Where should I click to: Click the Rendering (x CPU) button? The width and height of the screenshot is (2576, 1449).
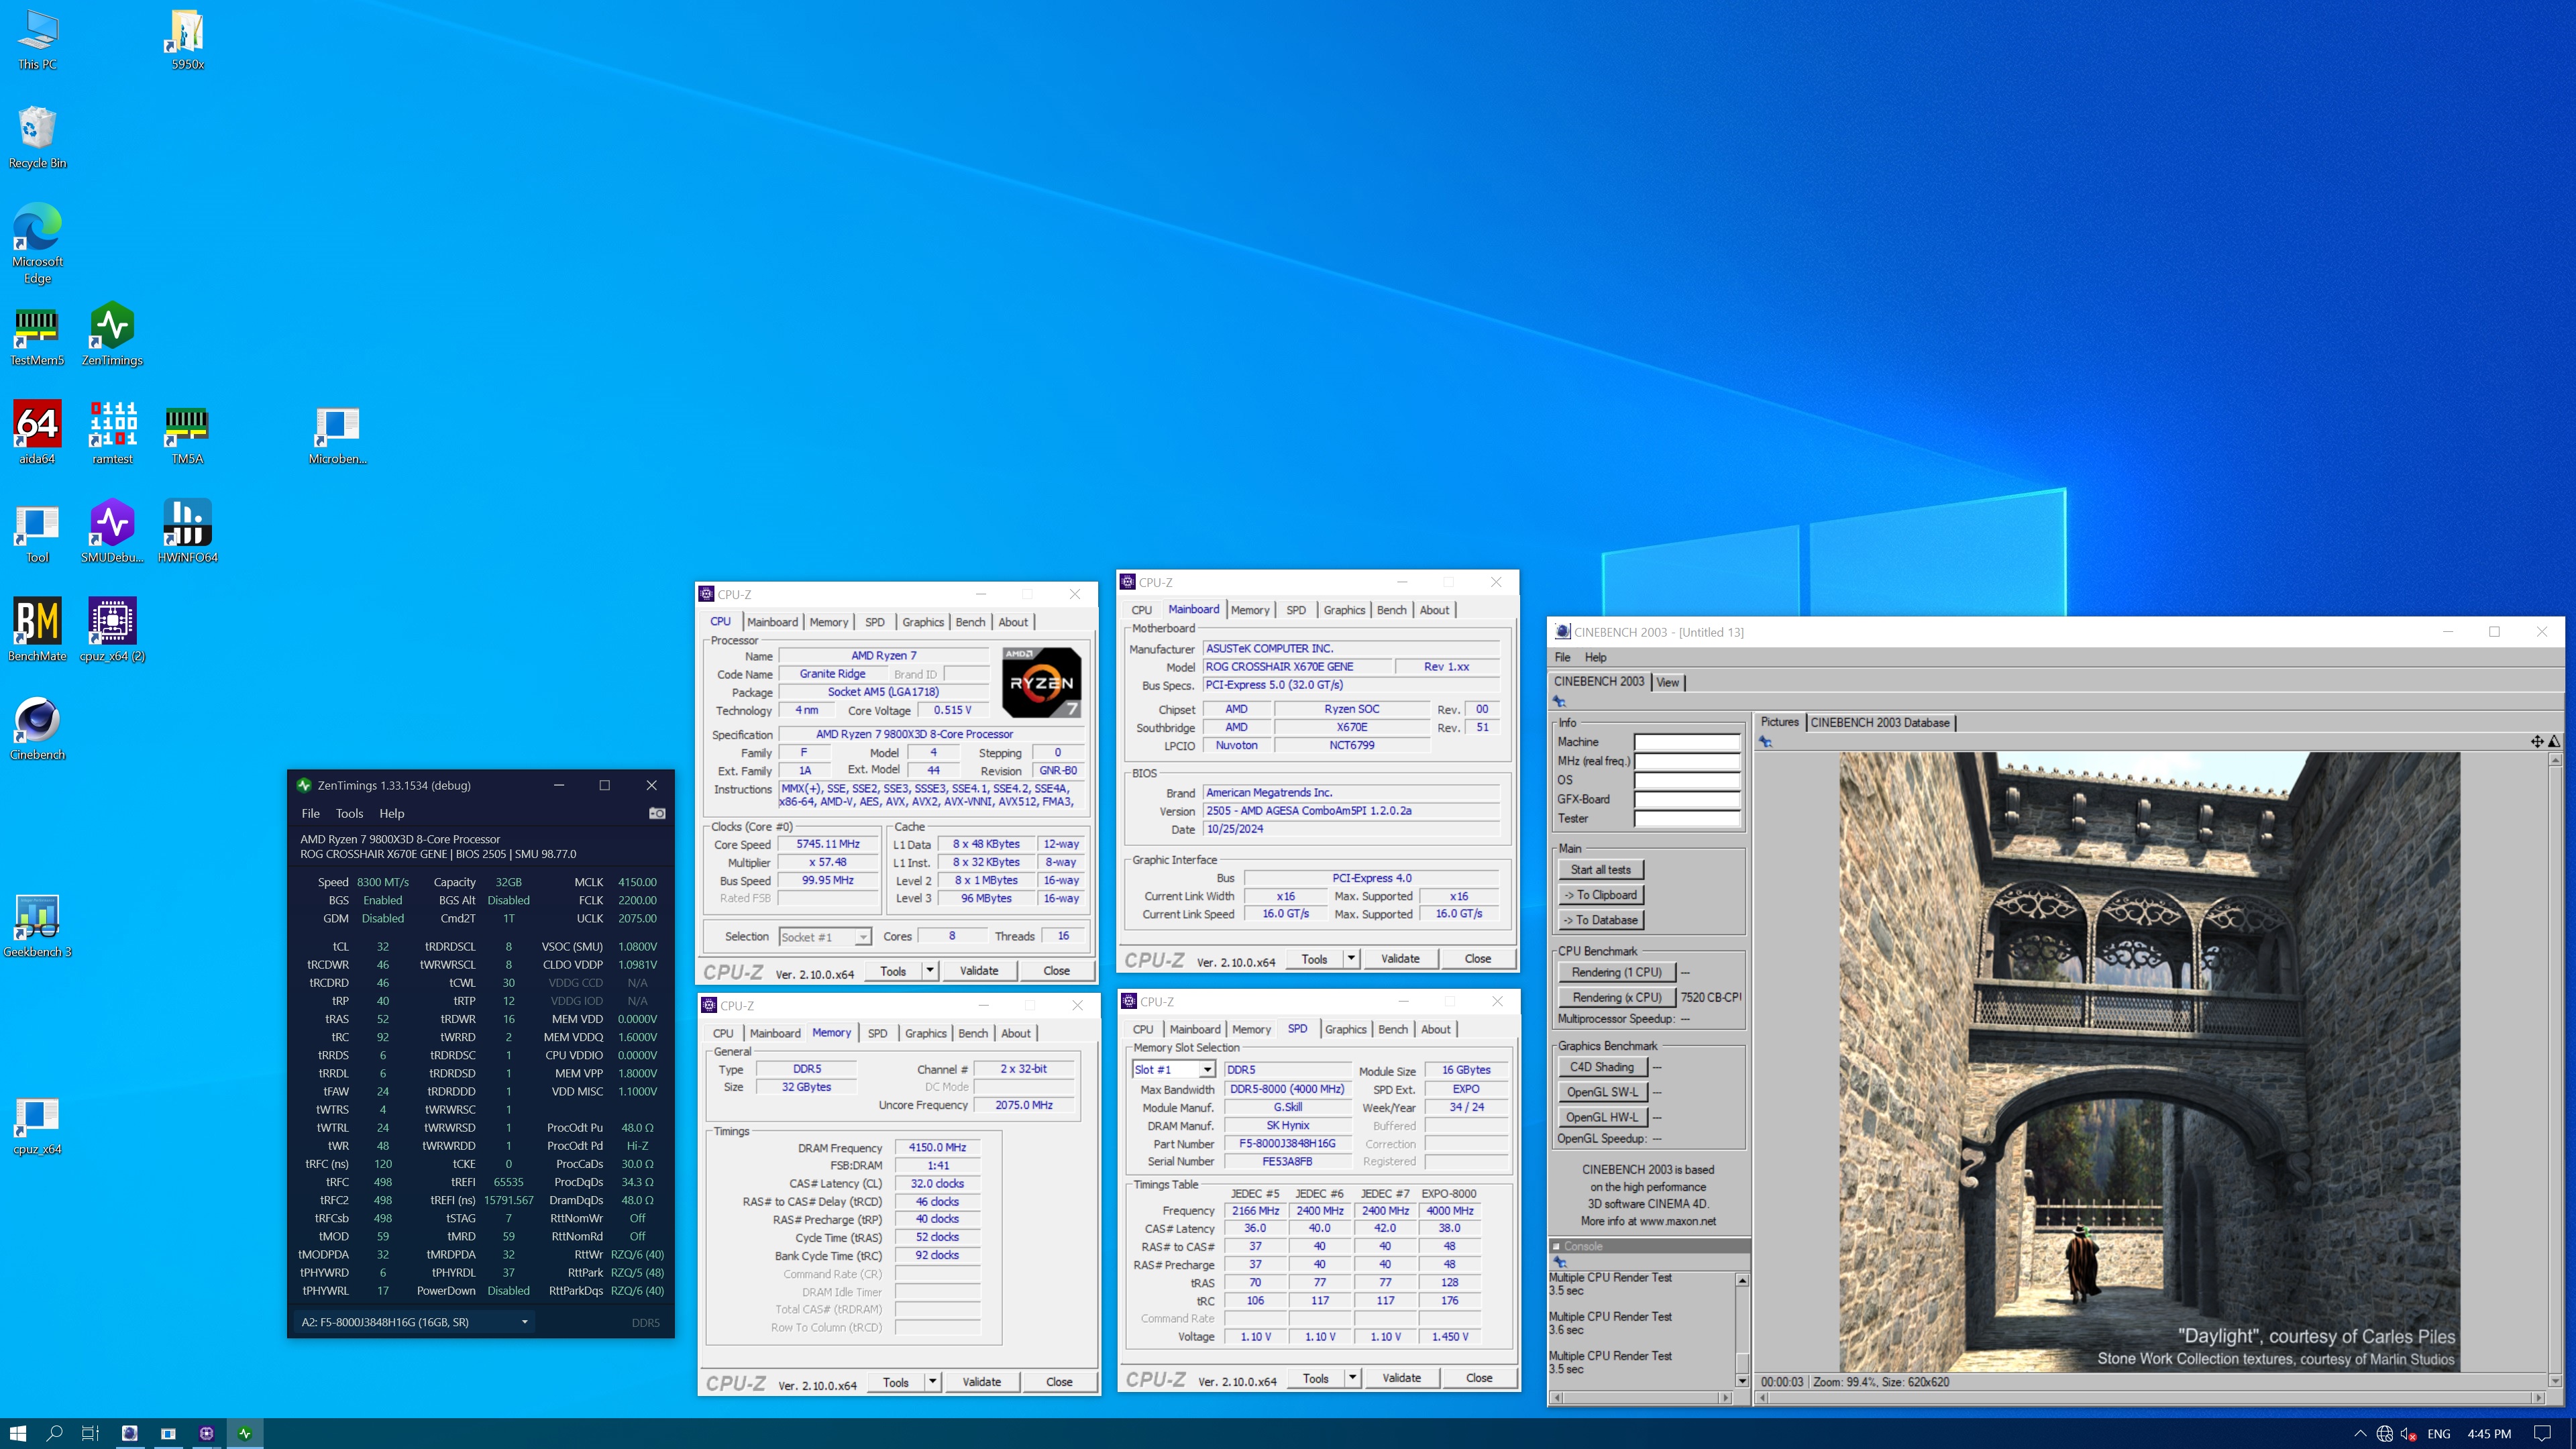point(1616,997)
